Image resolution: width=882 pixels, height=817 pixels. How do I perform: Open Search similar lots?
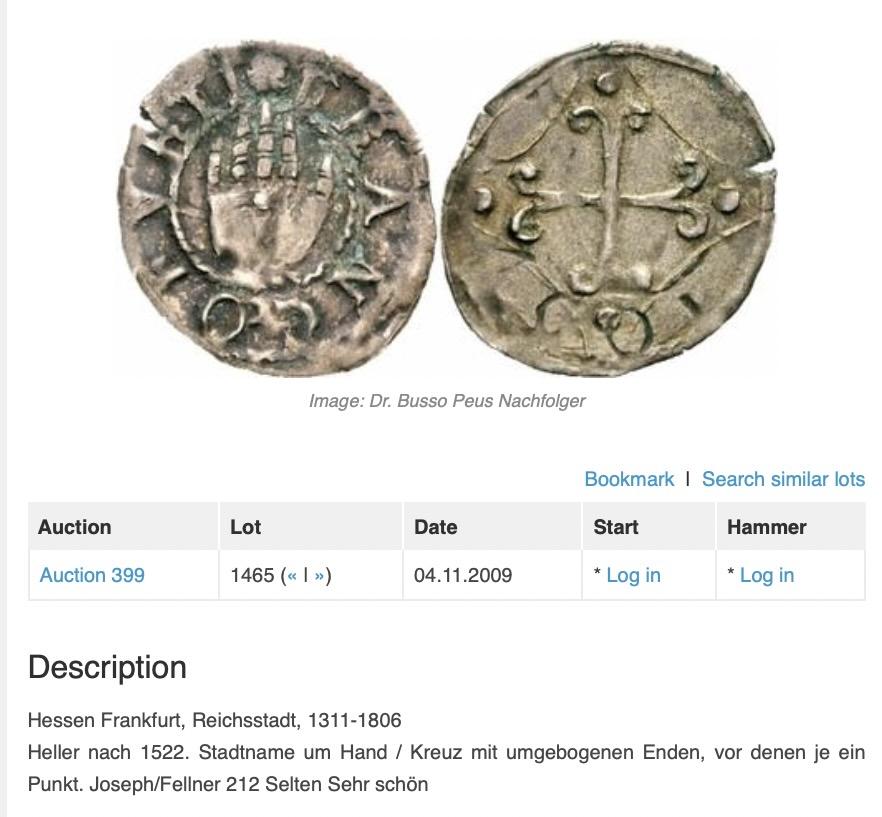[784, 479]
